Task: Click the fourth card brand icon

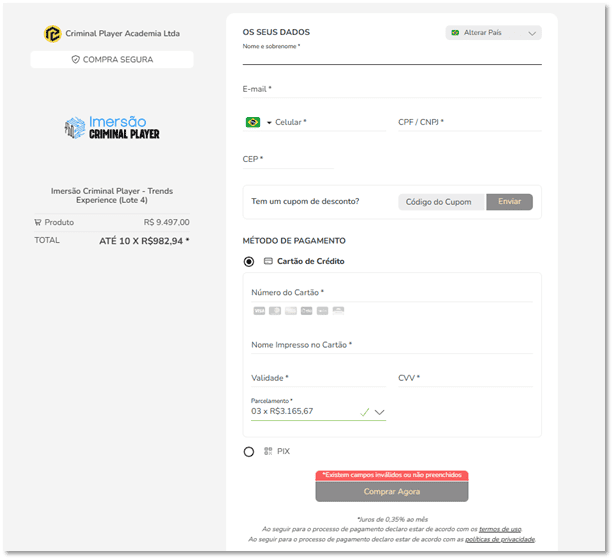Action: pyautogui.click(x=306, y=311)
